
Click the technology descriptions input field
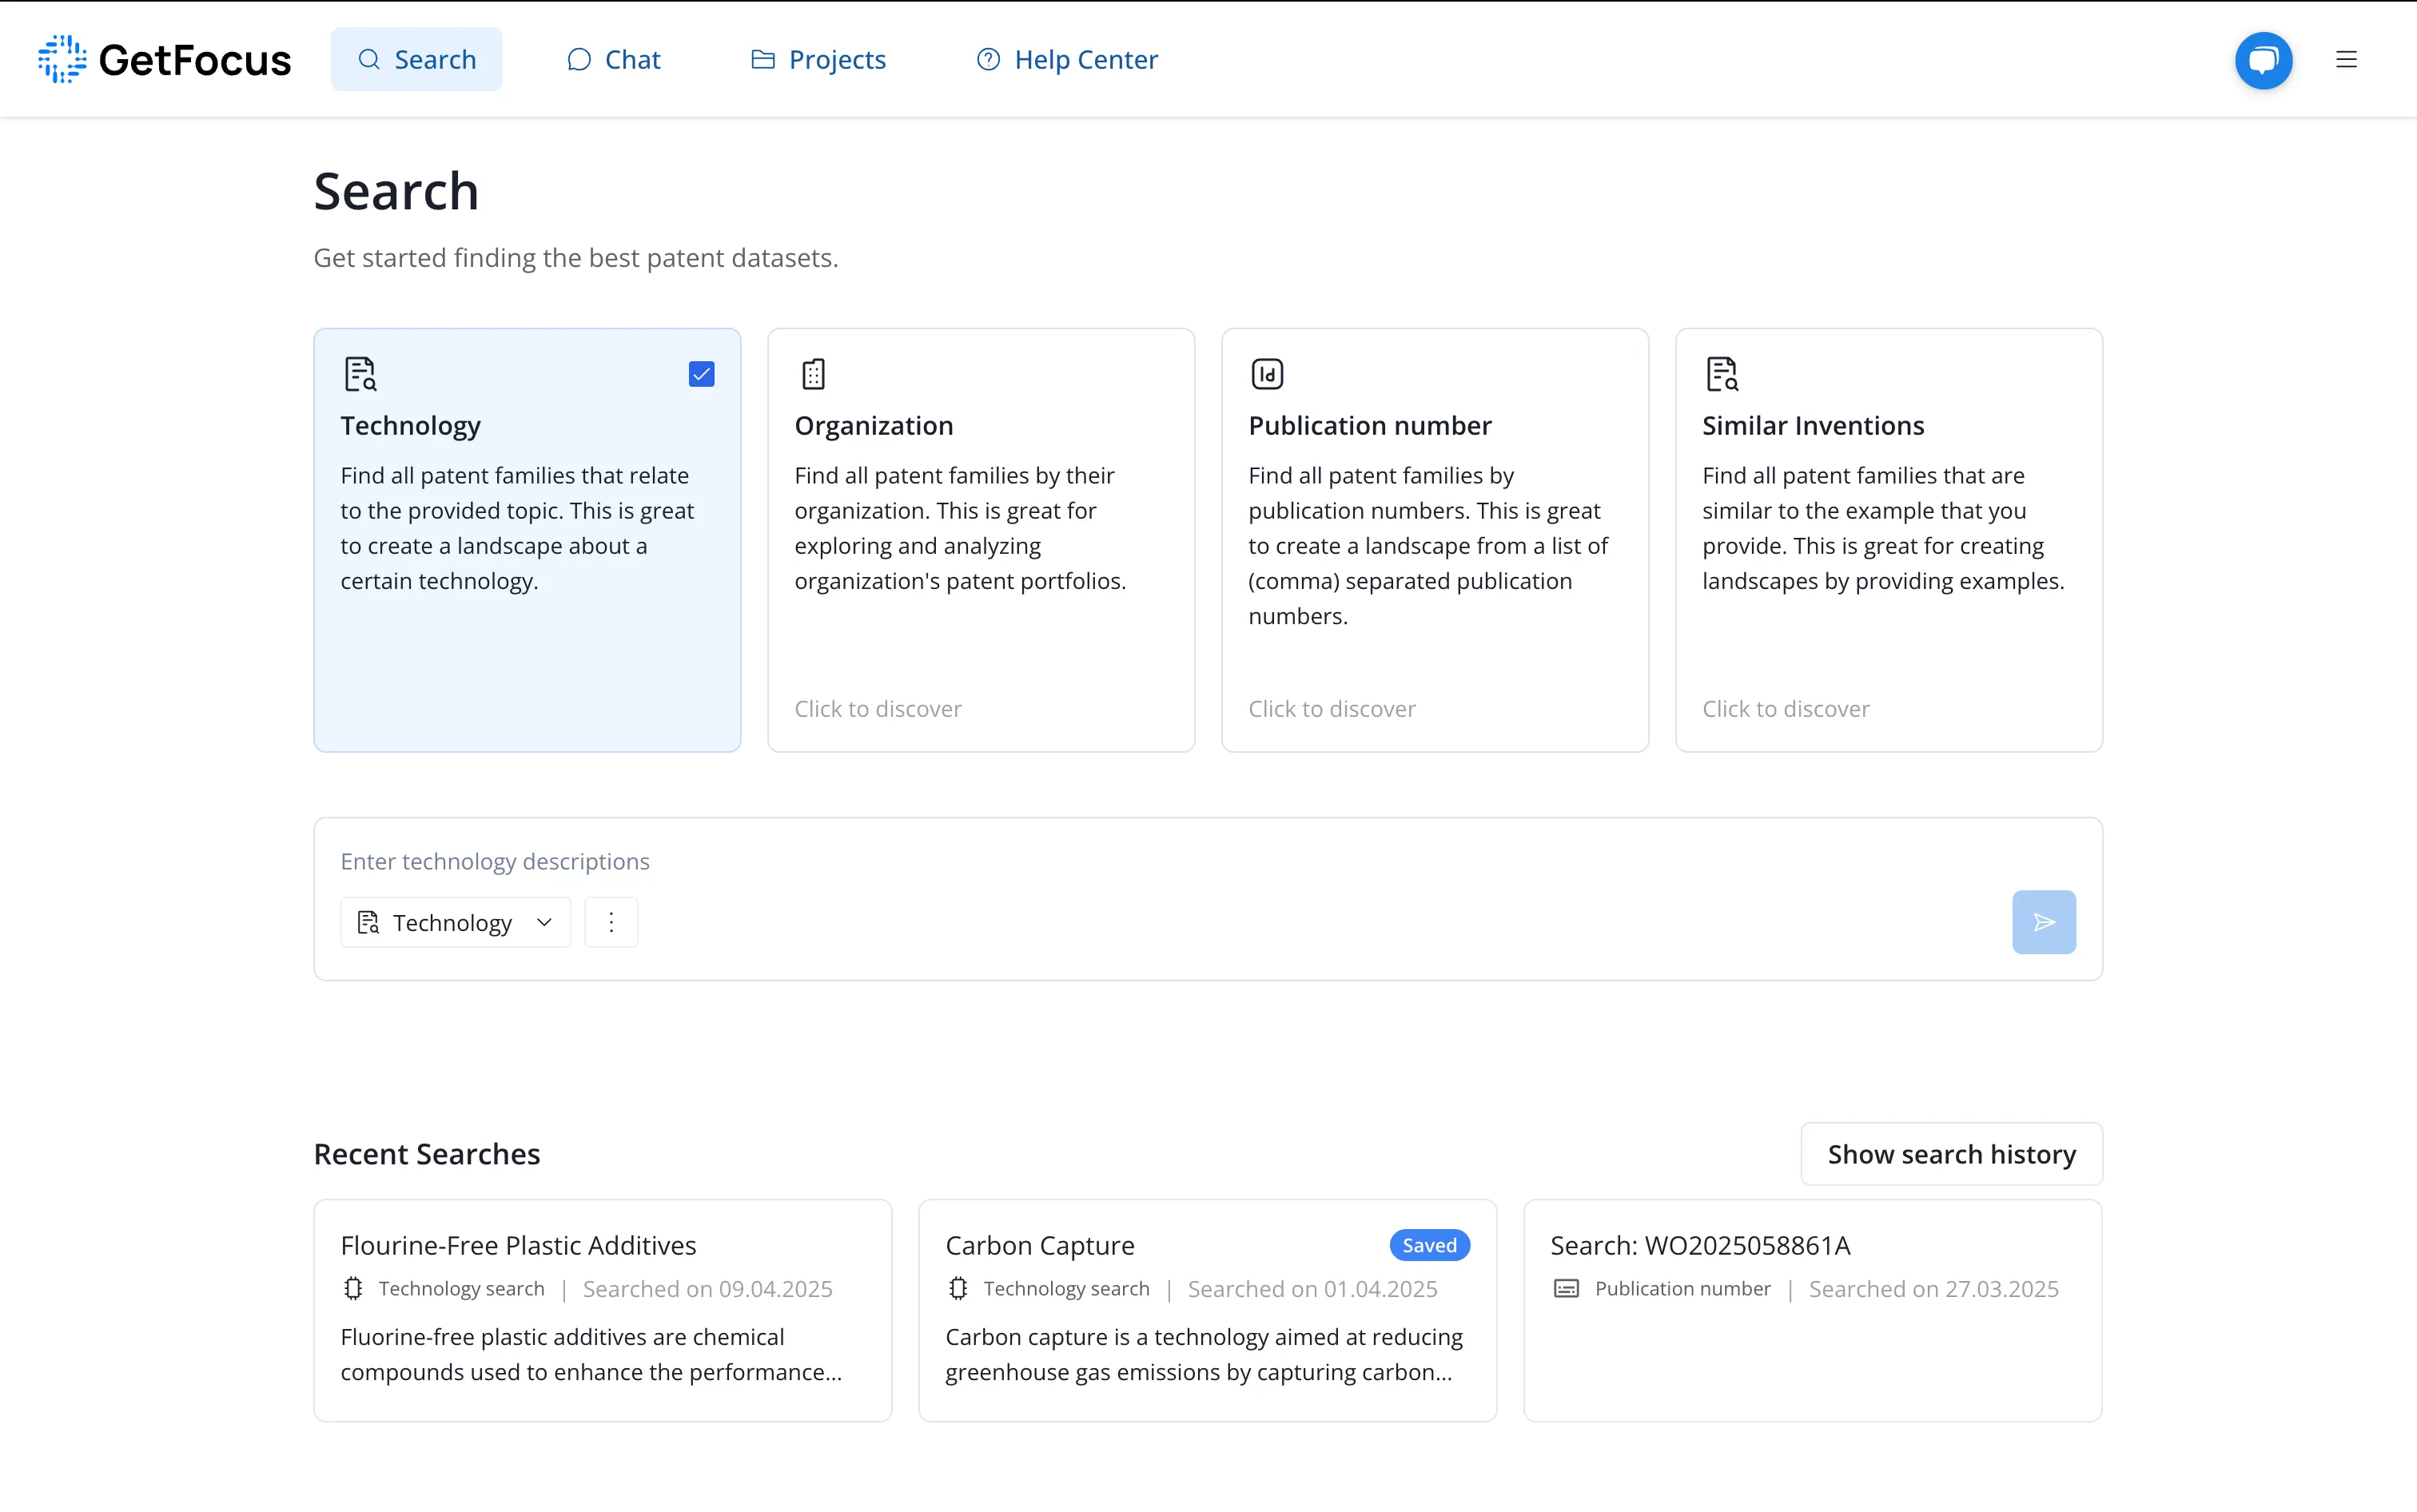1207,861
